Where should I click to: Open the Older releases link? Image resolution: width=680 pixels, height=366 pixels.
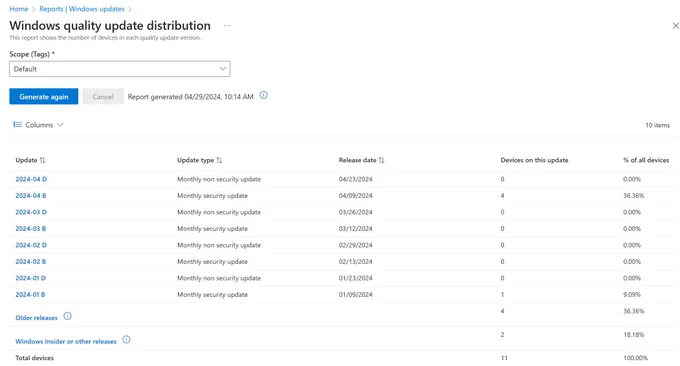[x=36, y=318]
